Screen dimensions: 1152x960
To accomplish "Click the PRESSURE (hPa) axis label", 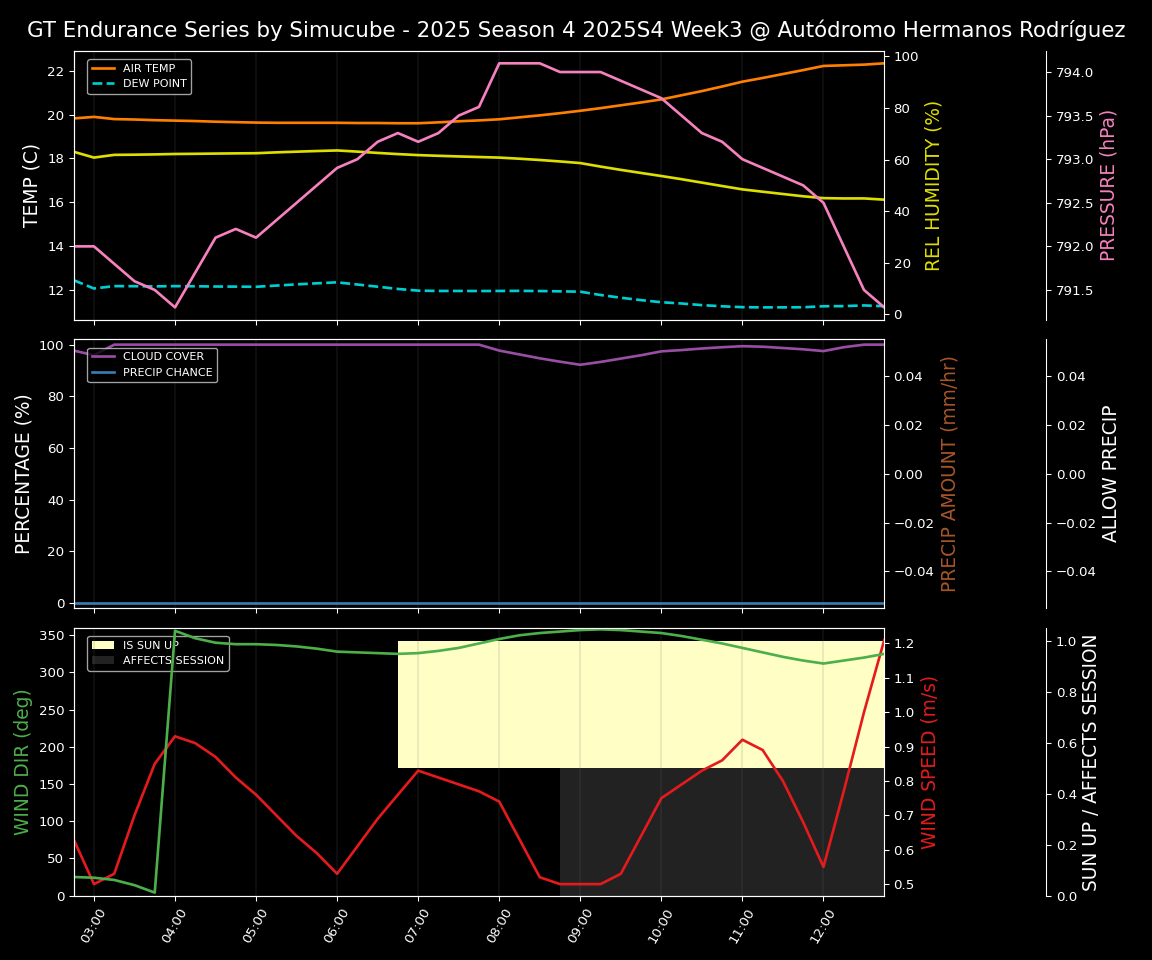I will [x=1108, y=185].
